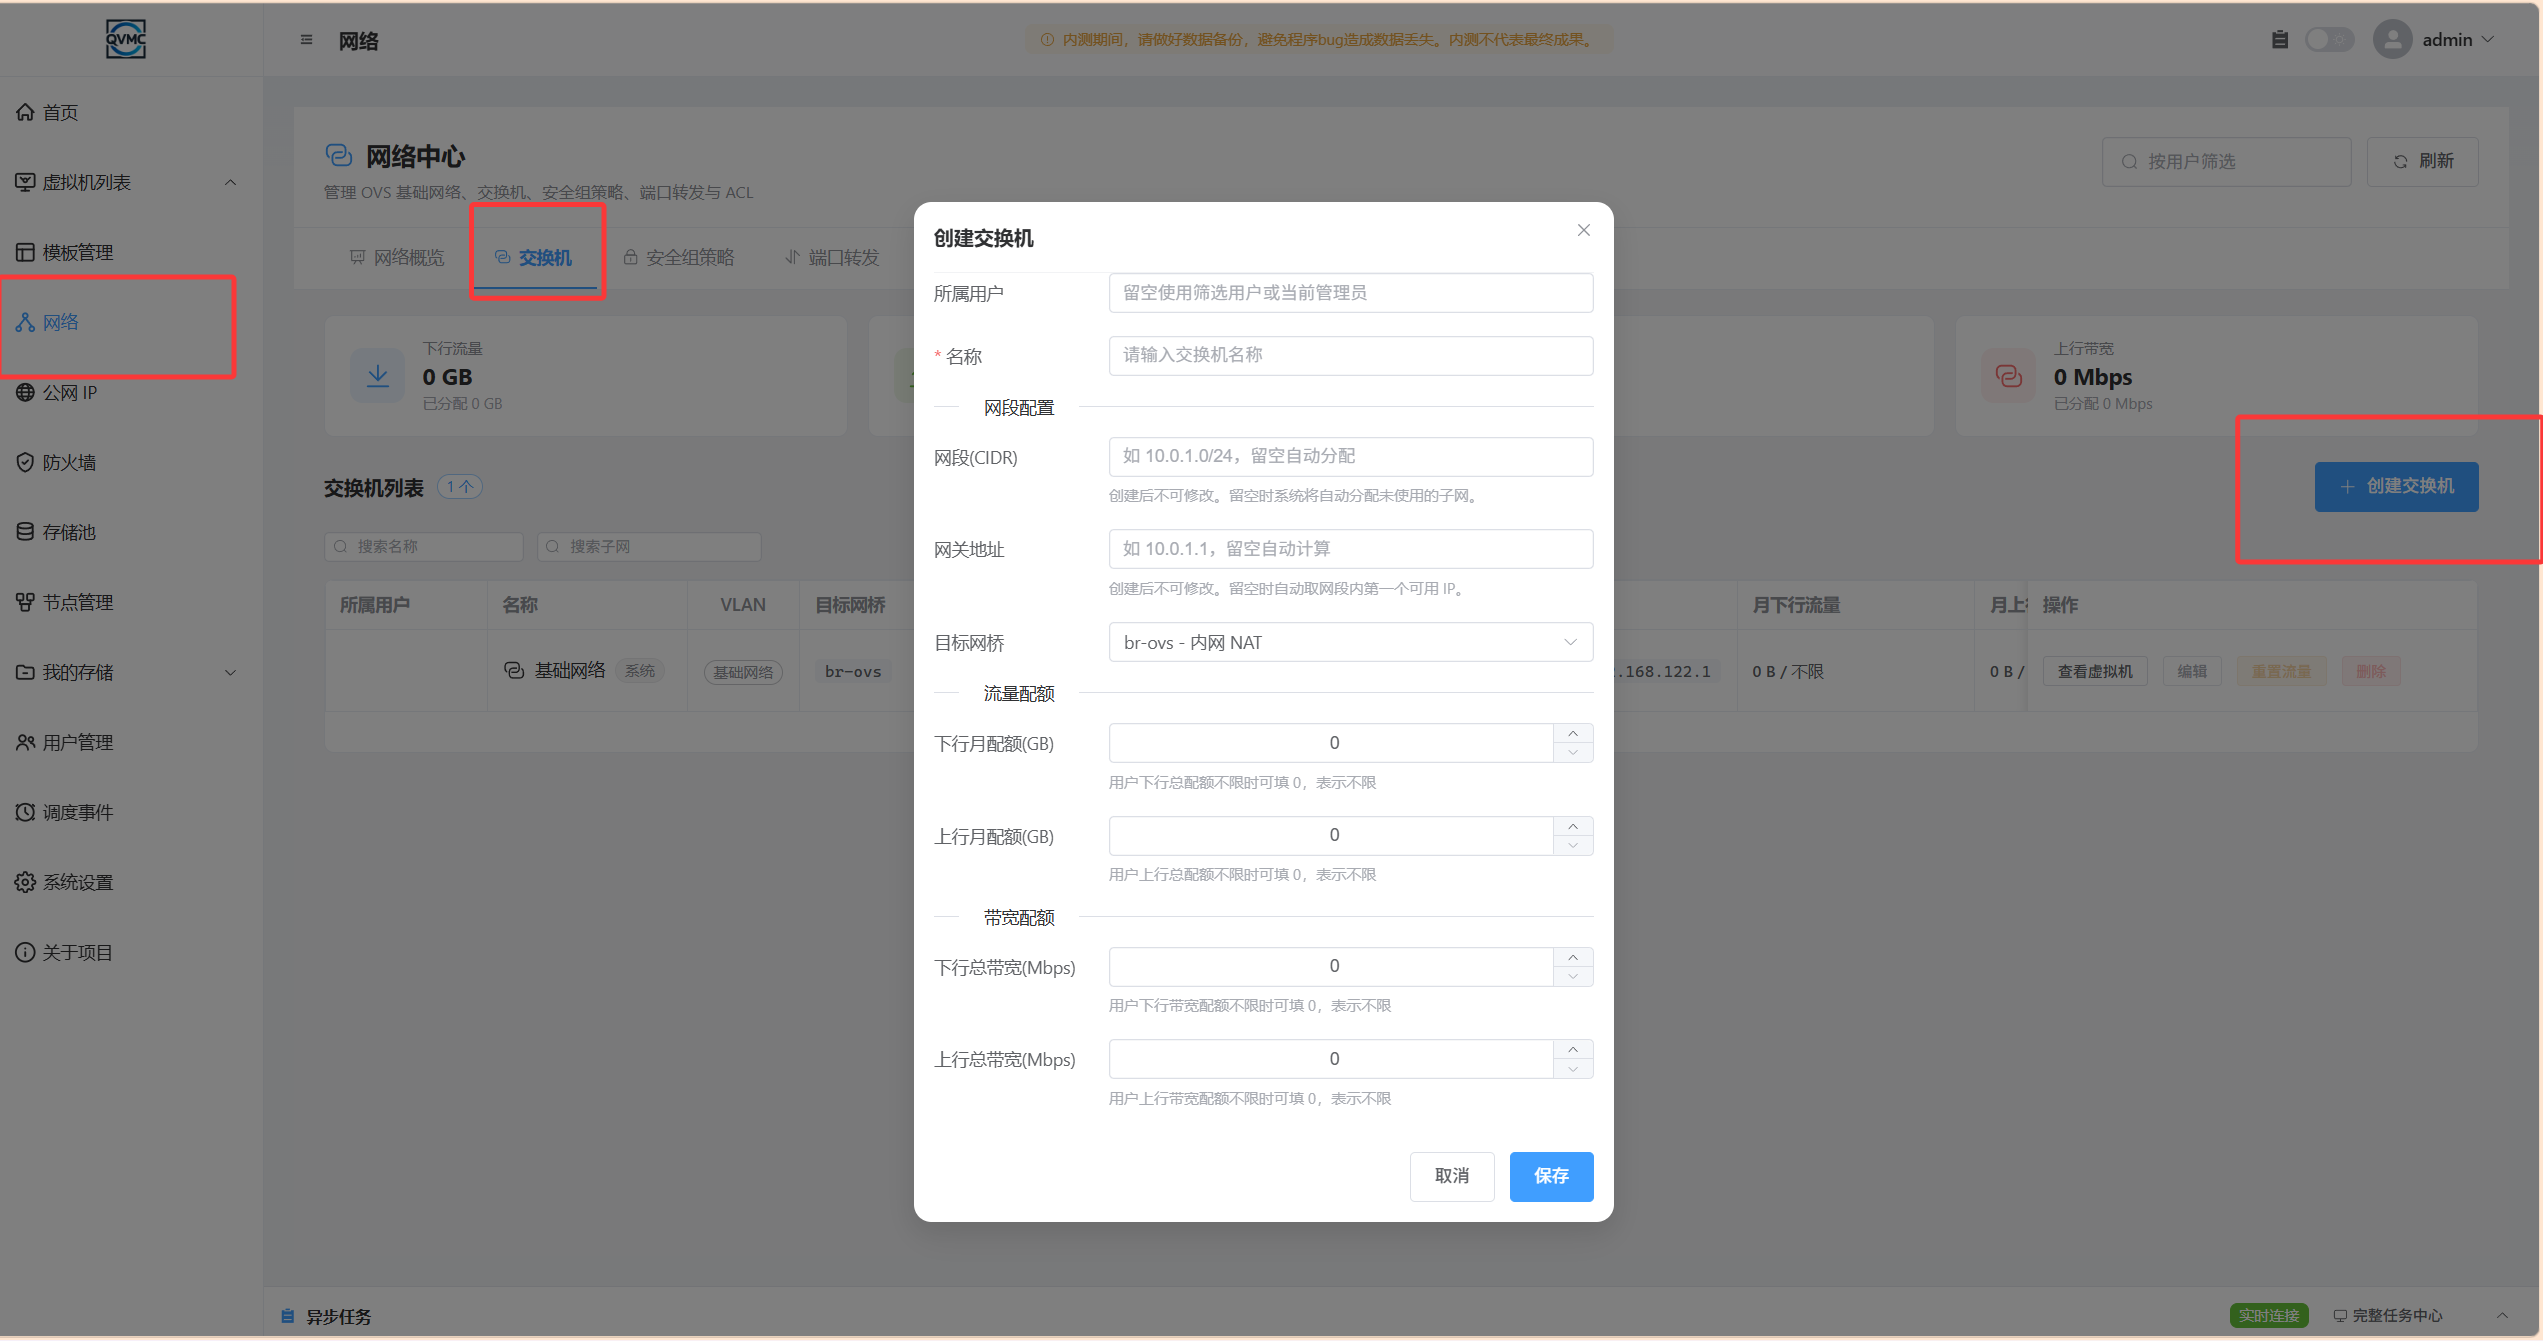The width and height of the screenshot is (2543, 1341).
Task: Open the 目标网桥 dropdown
Action: [x=1350, y=642]
